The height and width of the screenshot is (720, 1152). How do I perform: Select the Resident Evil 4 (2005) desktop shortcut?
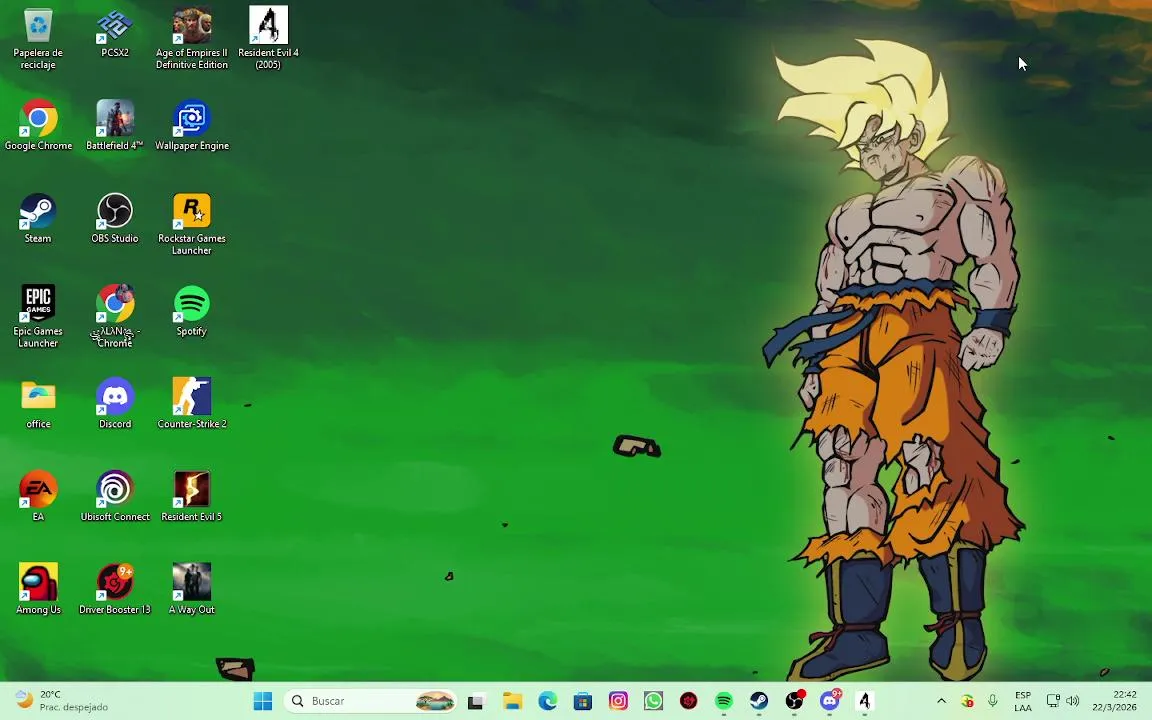[268, 38]
